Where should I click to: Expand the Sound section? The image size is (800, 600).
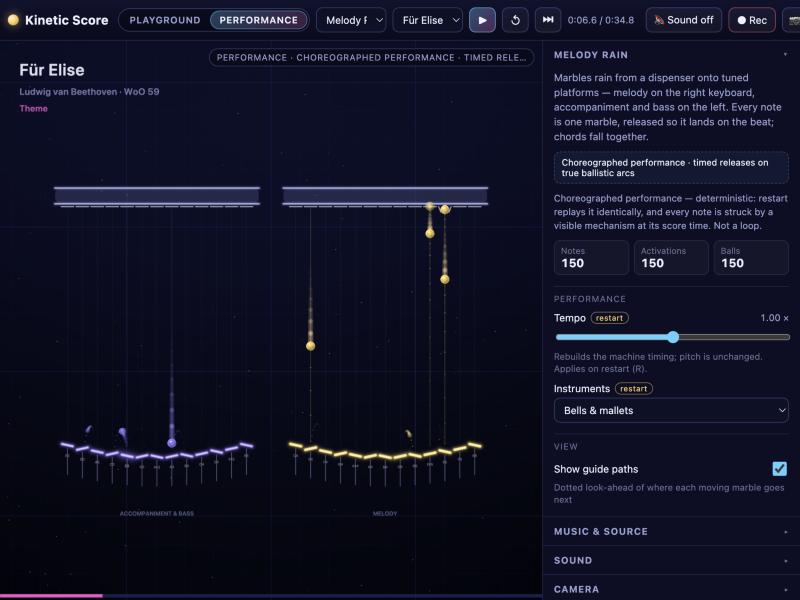(671, 560)
